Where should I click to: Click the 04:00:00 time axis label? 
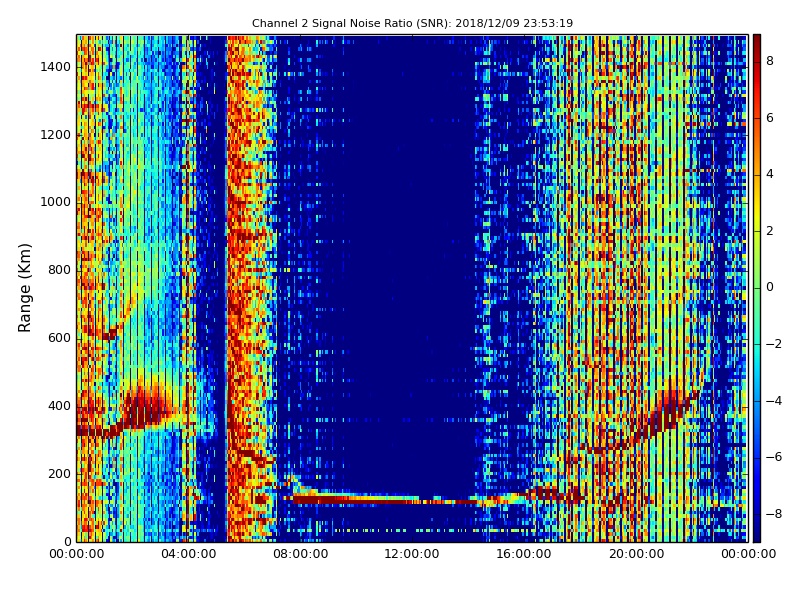(x=188, y=554)
